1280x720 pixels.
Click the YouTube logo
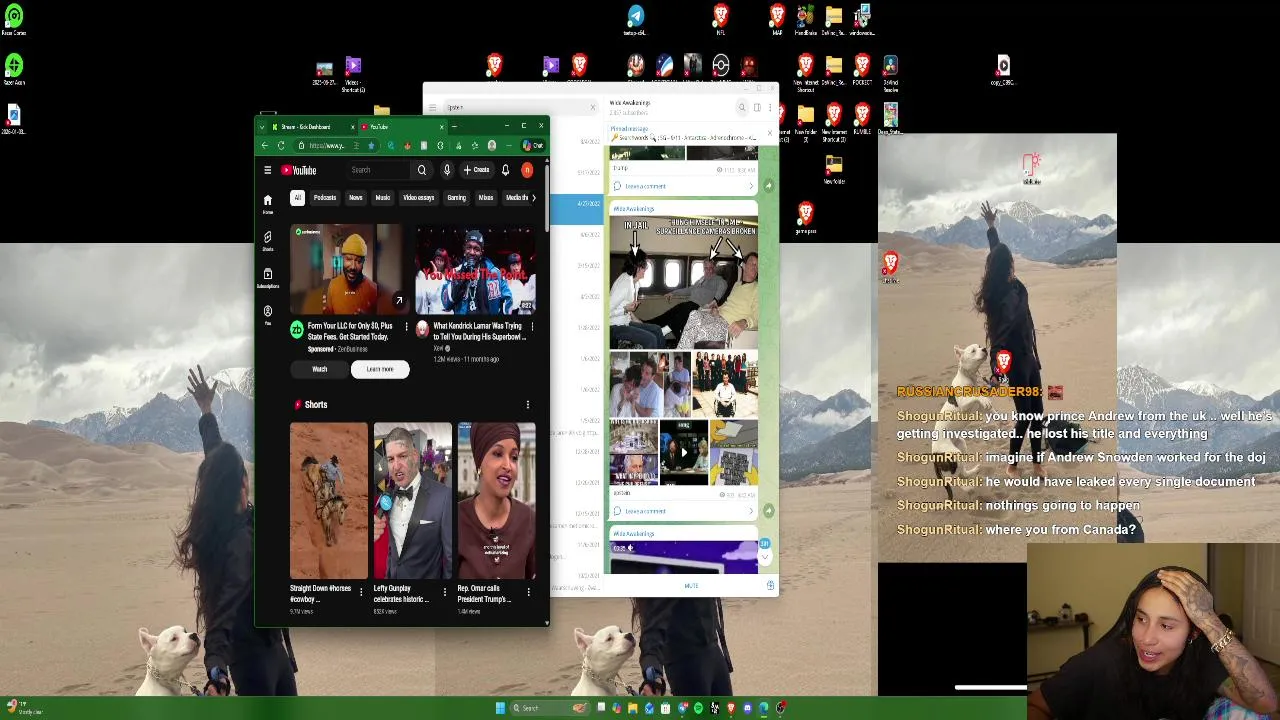point(298,170)
